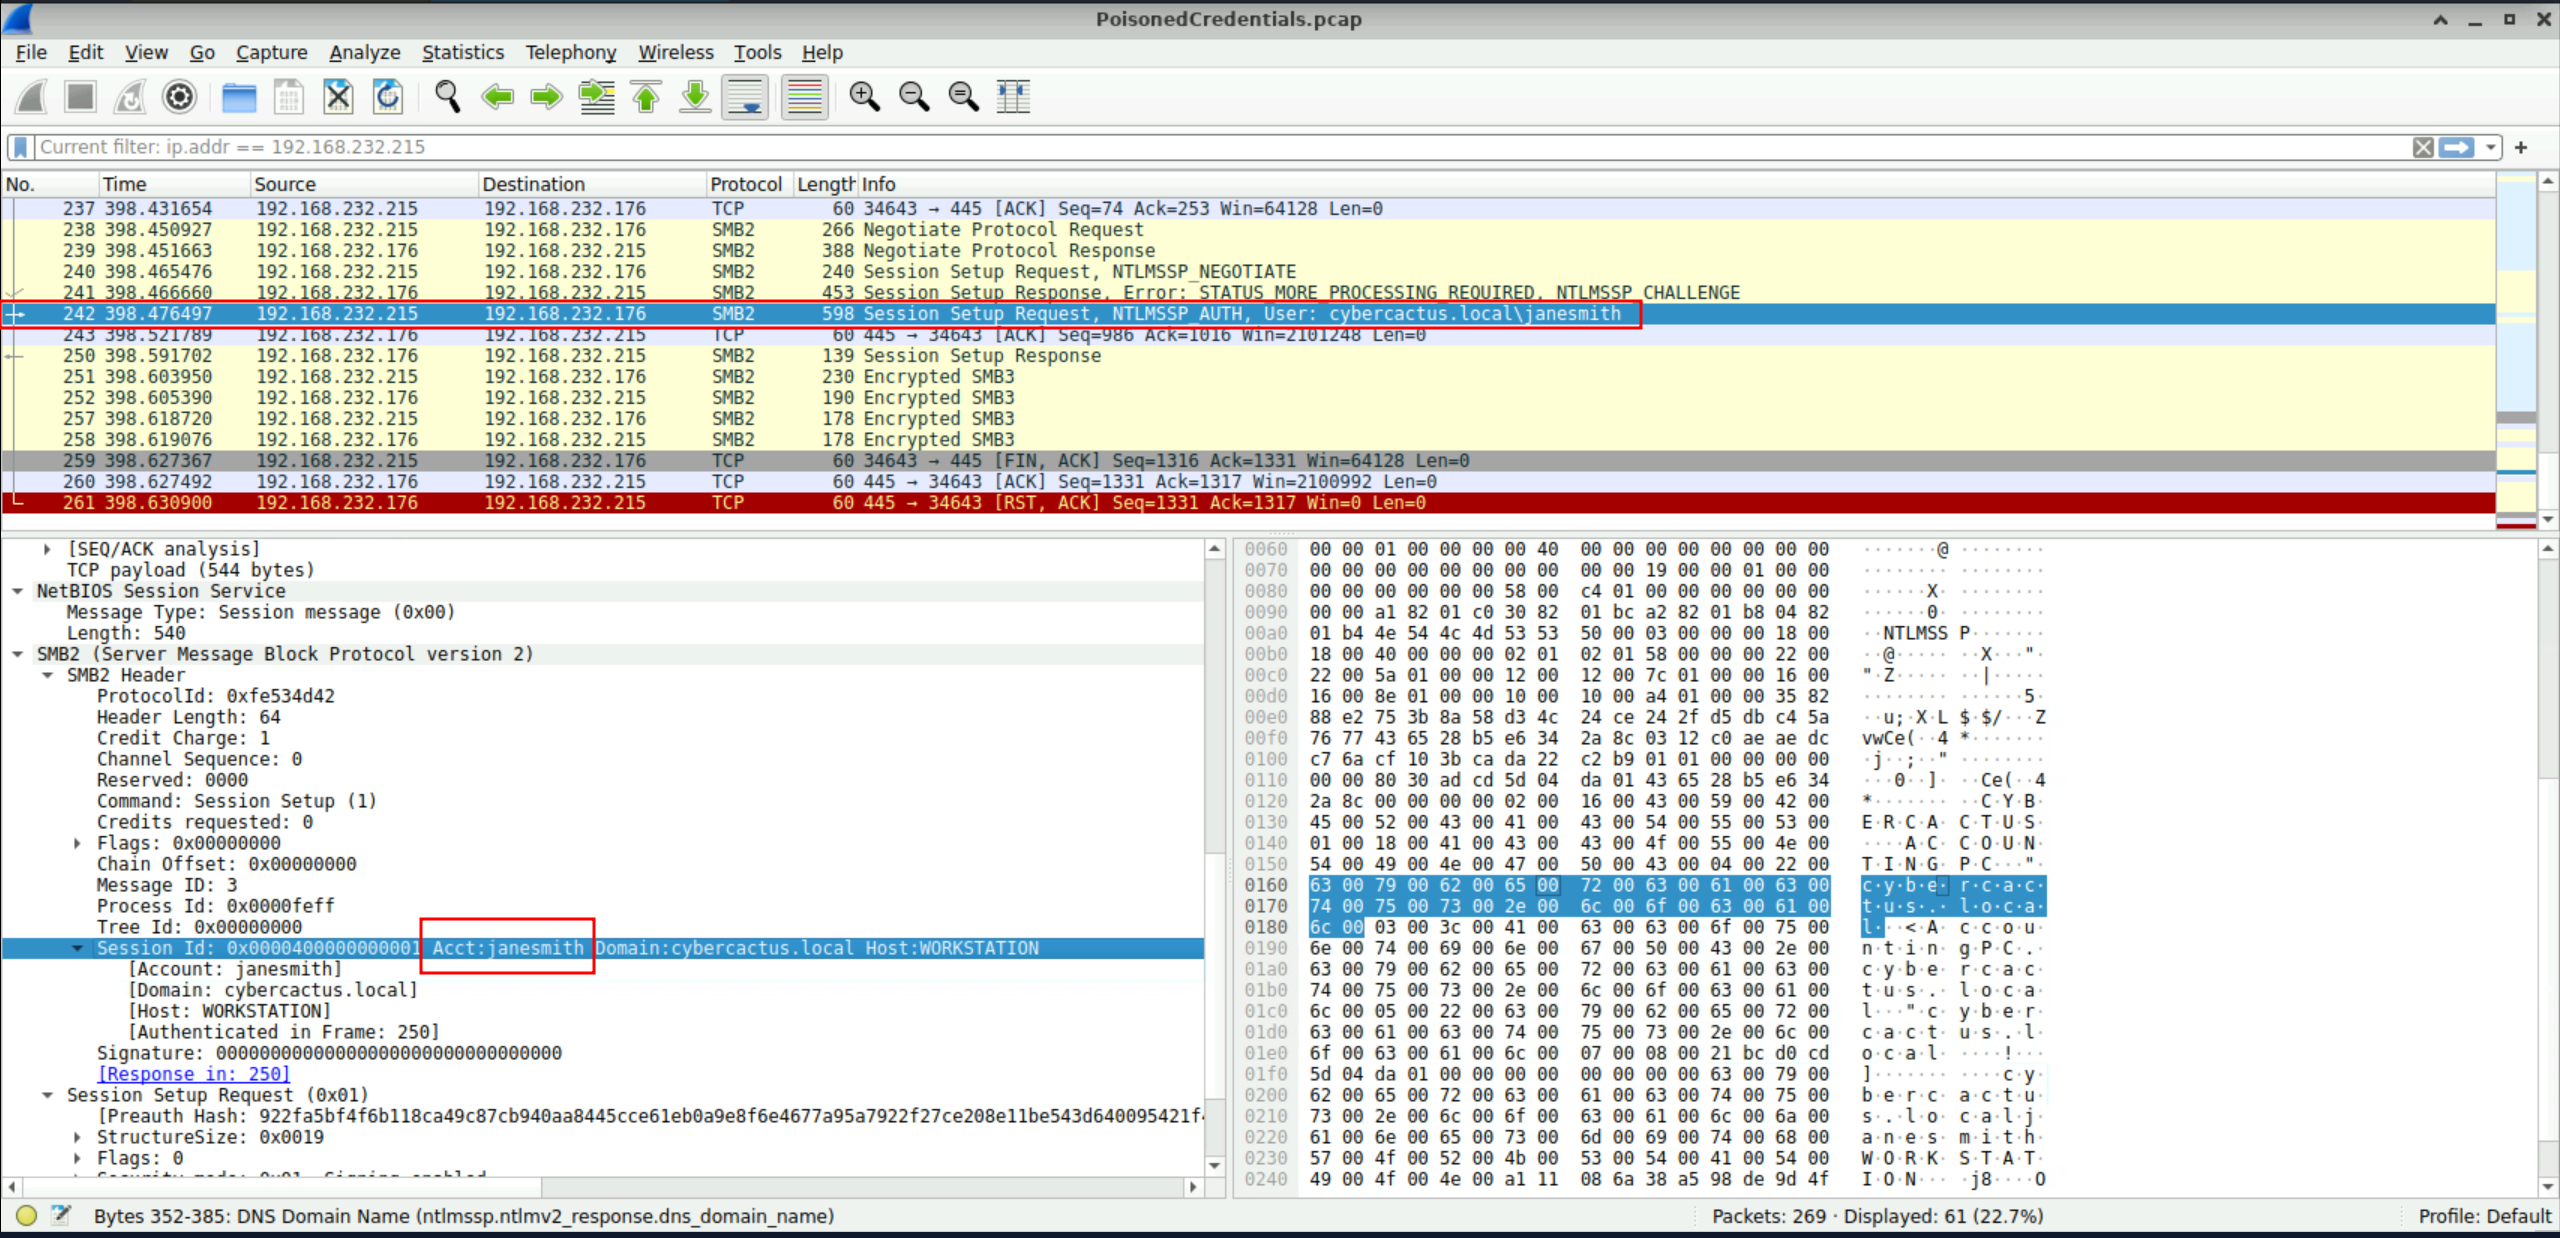Find a packet with the magnifier icon

click(x=447, y=97)
